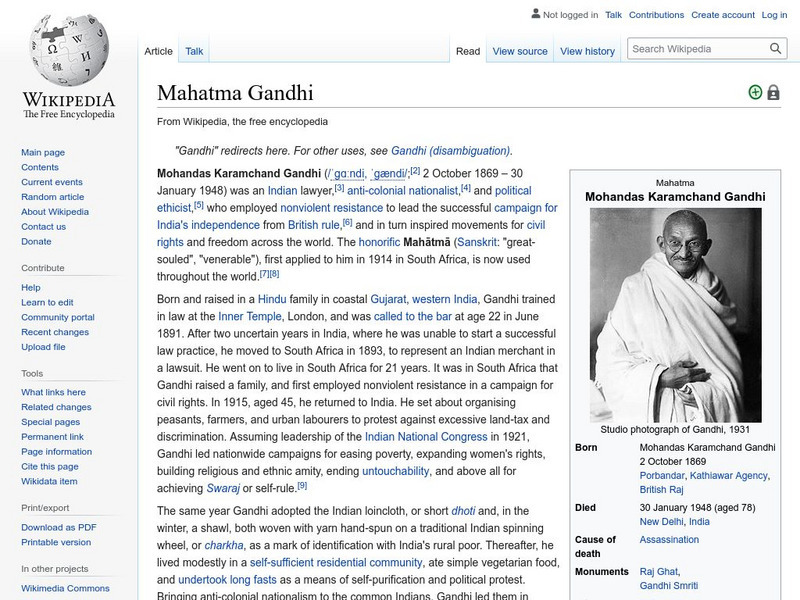Click Permanent link

tap(52, 437)
